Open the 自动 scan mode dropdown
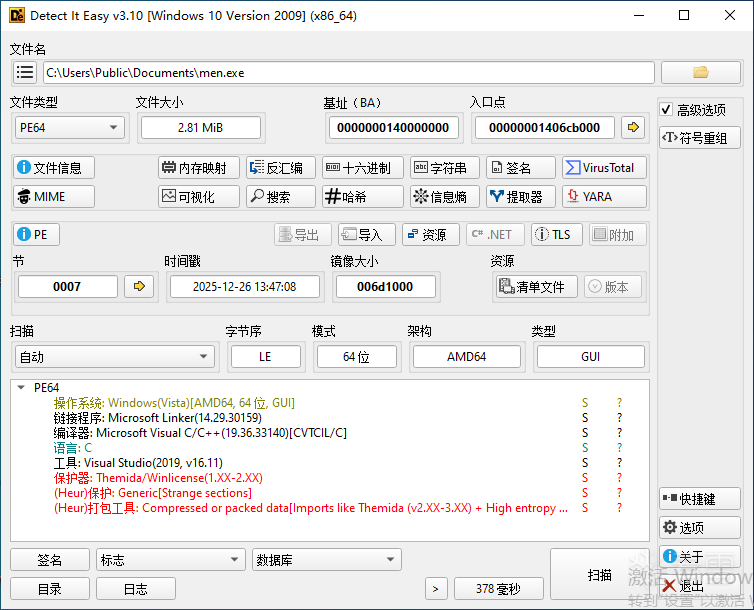This screenshot has width=754, height=610. (114, 357)
